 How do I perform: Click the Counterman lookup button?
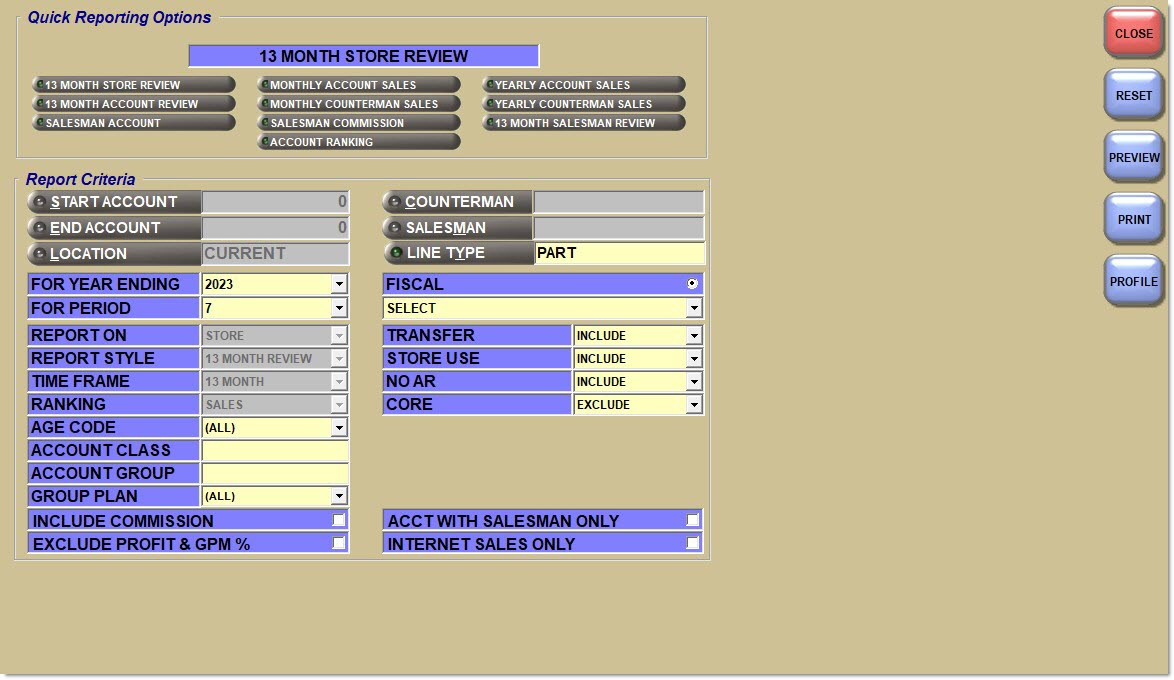pos(457,202)
